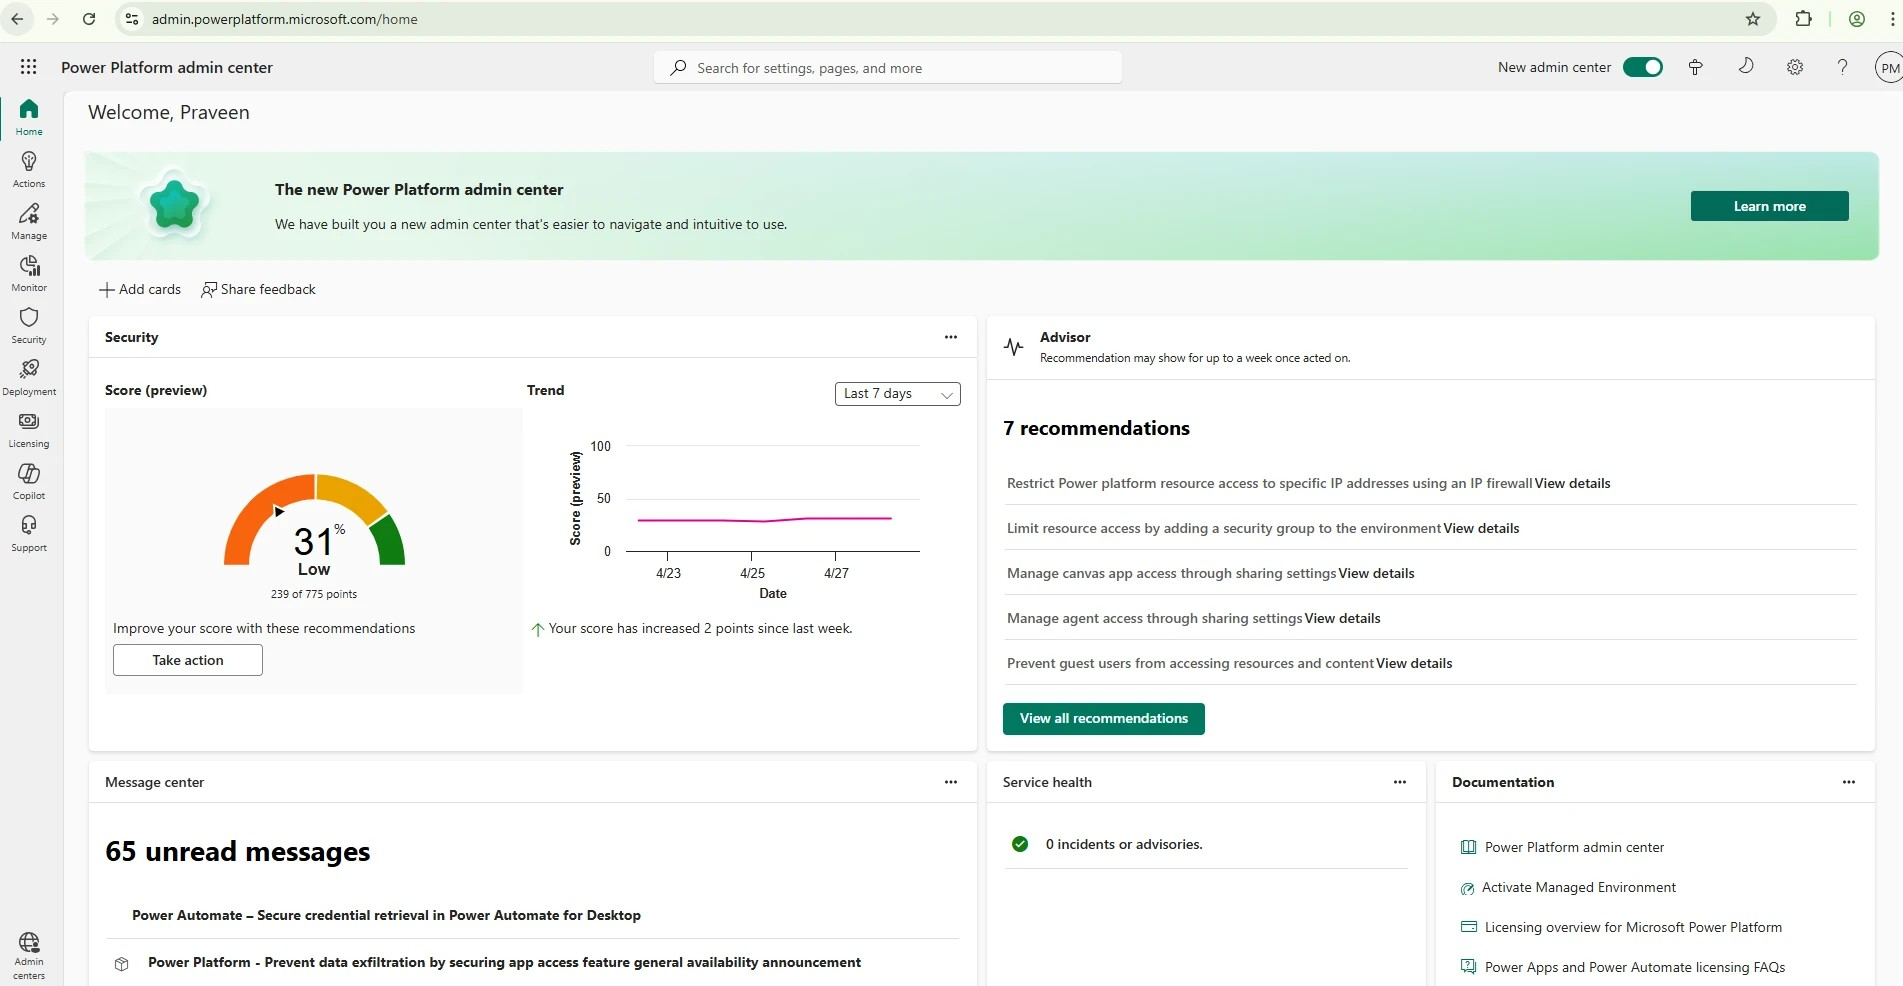Click Take action button under score
The image size is (1903, 986).
click(x=188, y=660)
